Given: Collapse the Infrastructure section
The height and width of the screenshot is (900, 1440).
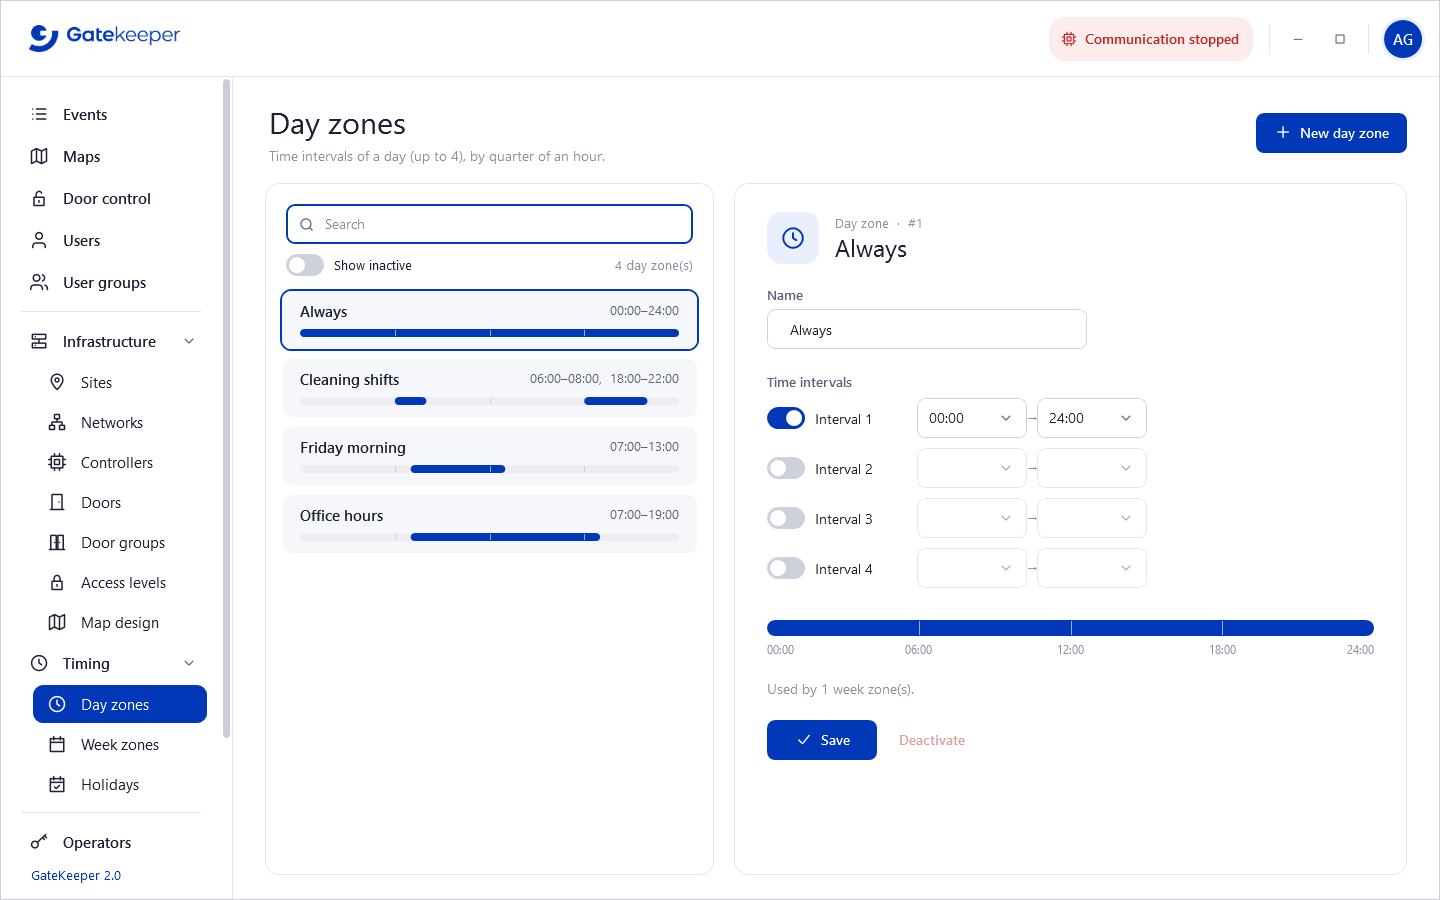Looking at the screenshot, I should pos(189,341).
